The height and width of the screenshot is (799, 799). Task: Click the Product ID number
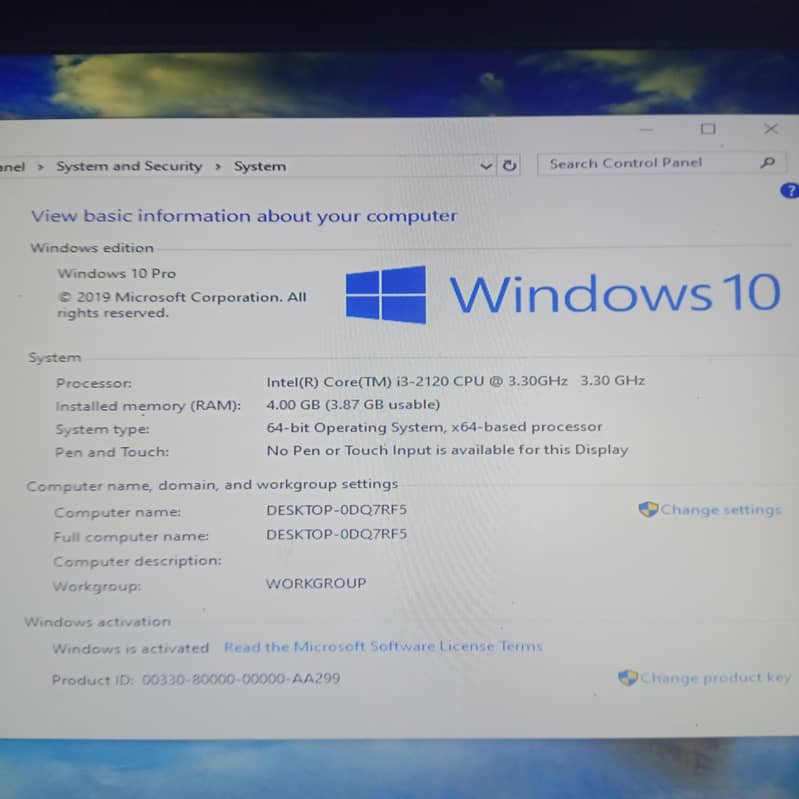[x=241, y=679]
